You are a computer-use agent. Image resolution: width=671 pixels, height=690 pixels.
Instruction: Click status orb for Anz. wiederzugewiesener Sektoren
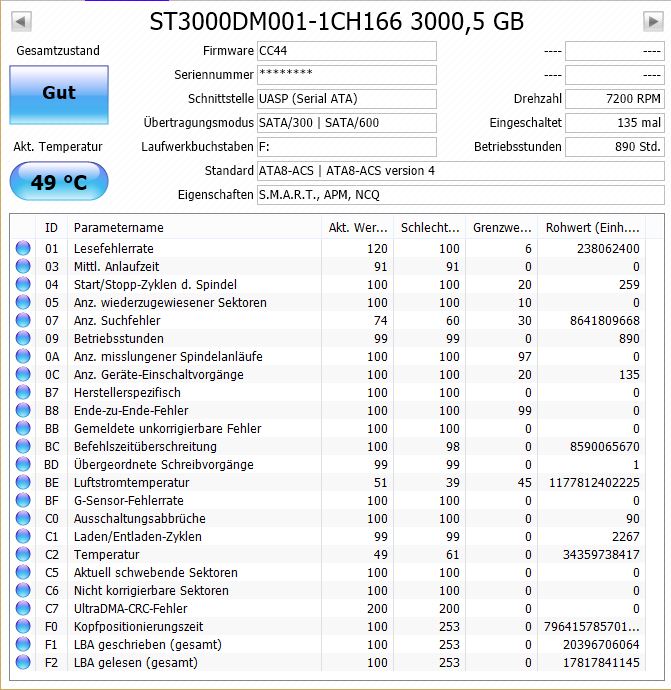(23, 302)
